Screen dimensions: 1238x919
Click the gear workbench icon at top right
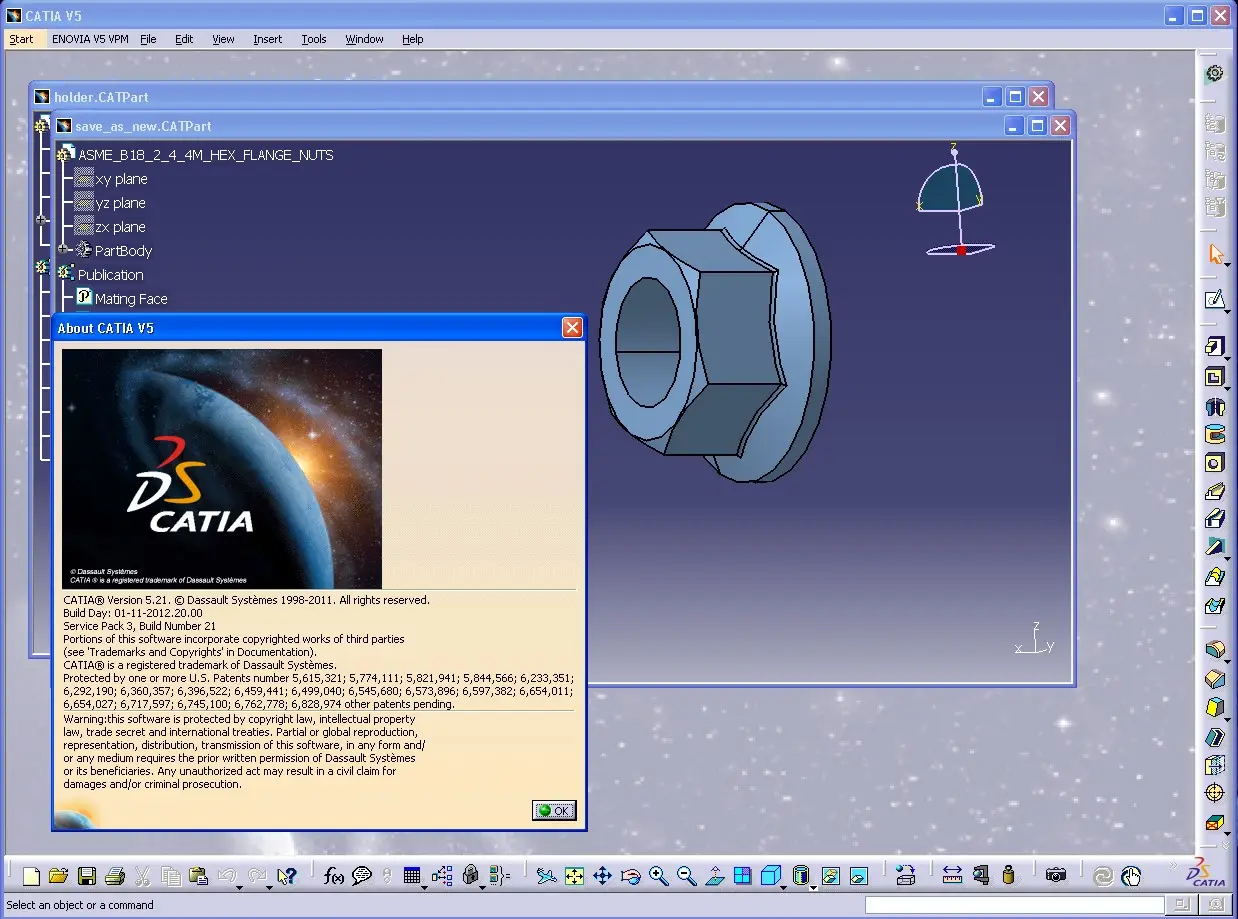click(x=1215, y=73)
